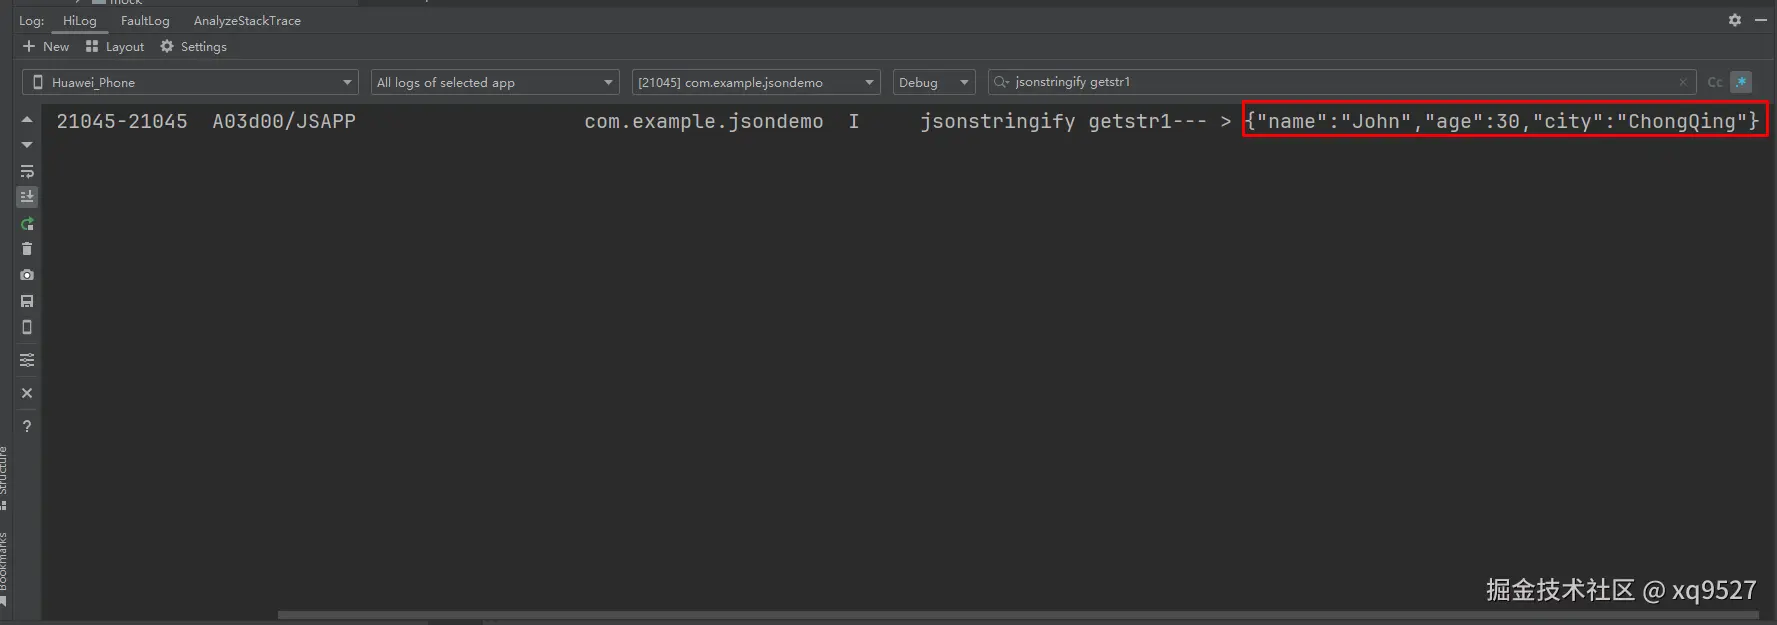Viewport: 1777px width, 625px height.
Task: Click the scroll-down arrow icon in the log sidebar
Action: tap(27, 145)
